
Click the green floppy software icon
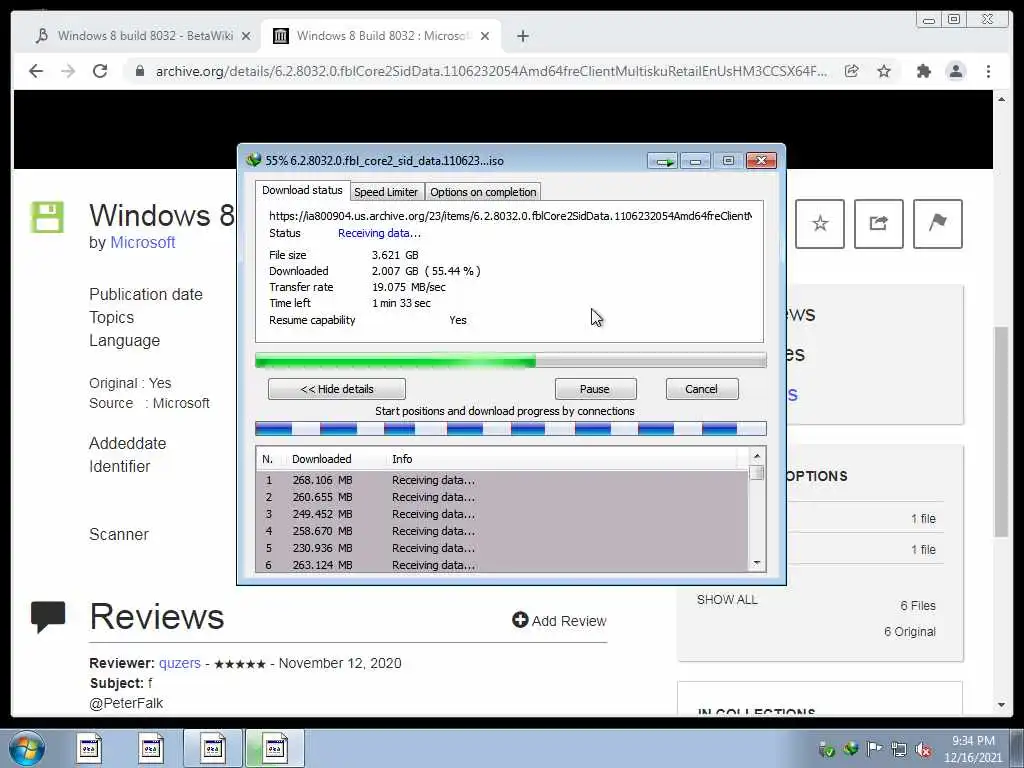pos(47,217)
